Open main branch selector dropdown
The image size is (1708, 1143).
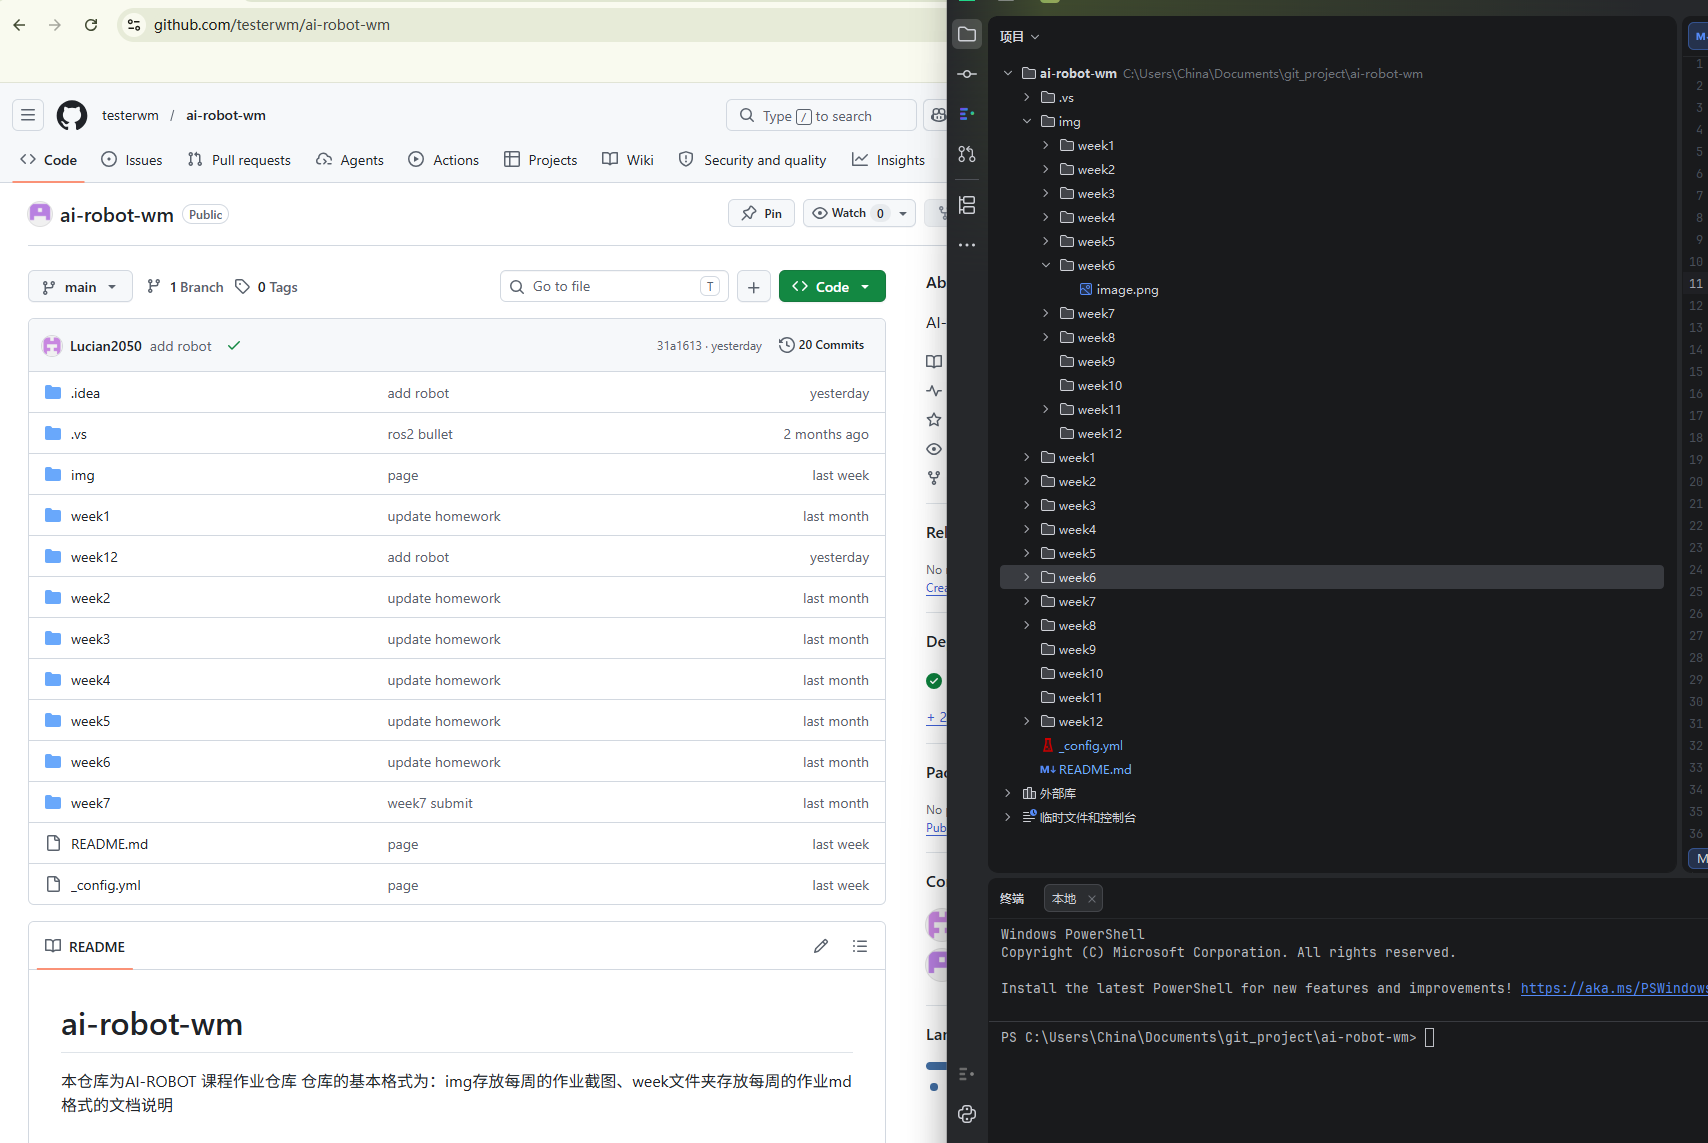coord(80,287)
